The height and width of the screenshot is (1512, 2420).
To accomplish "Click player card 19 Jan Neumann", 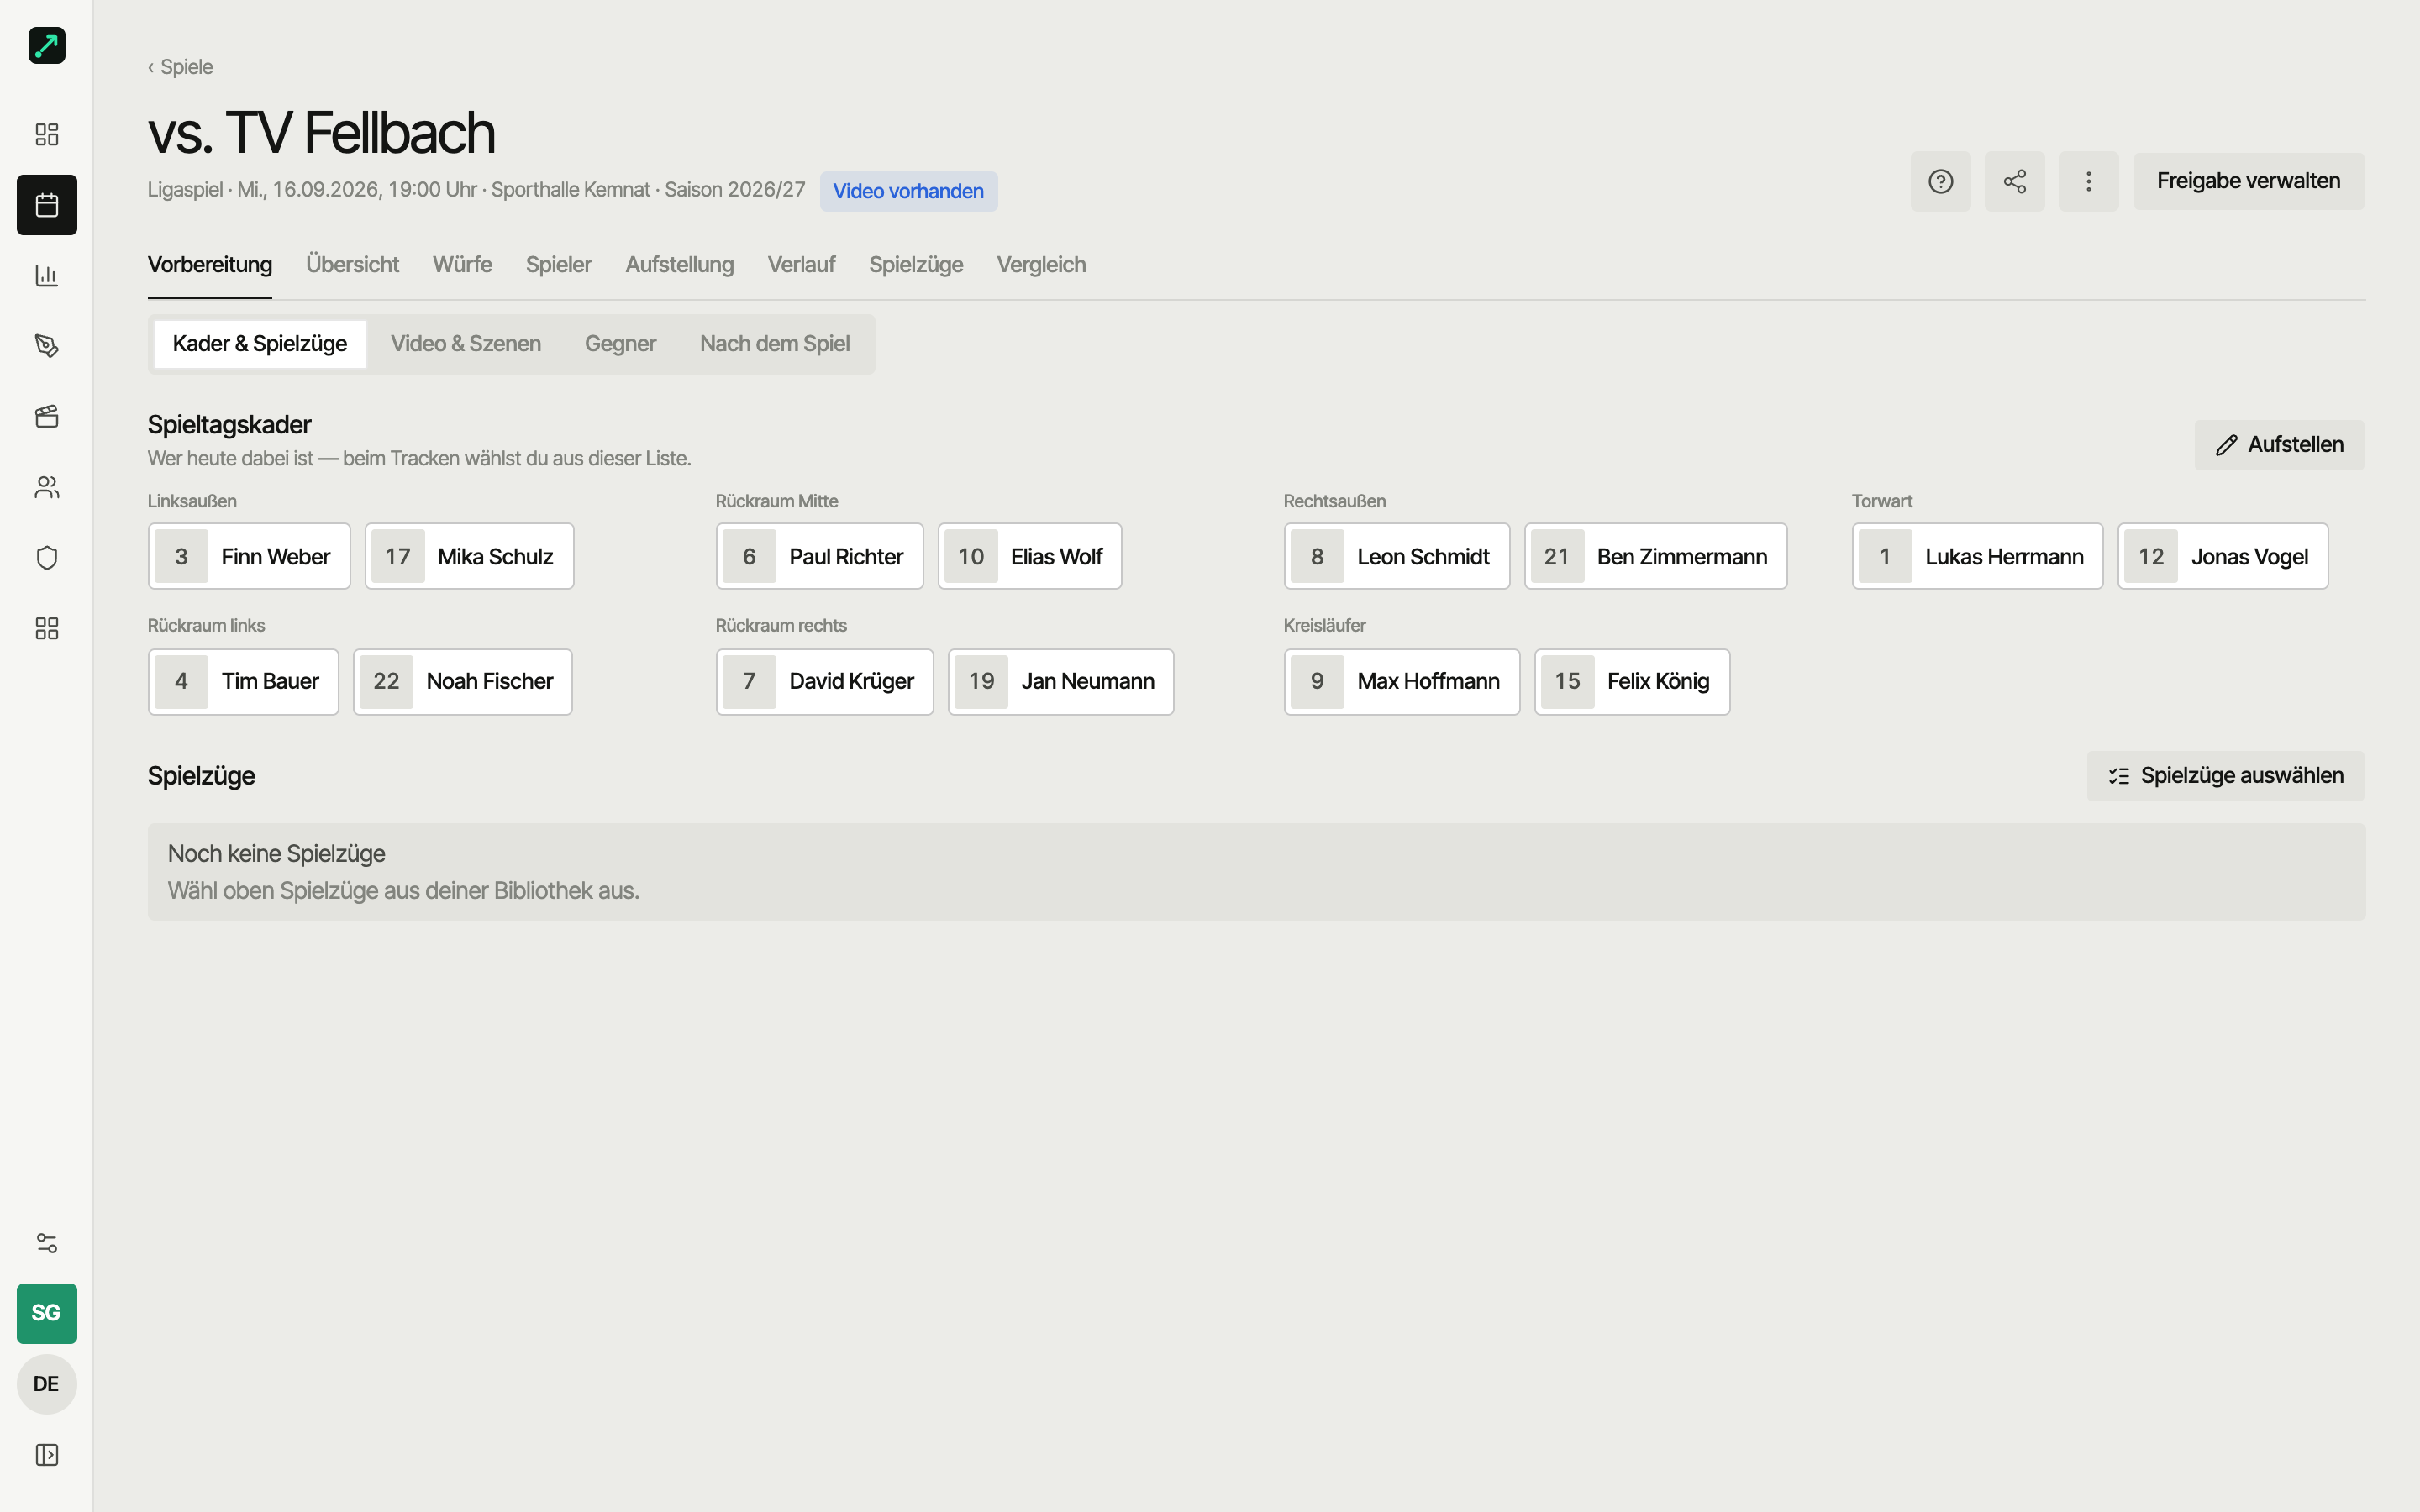I will click(1060, 682).
